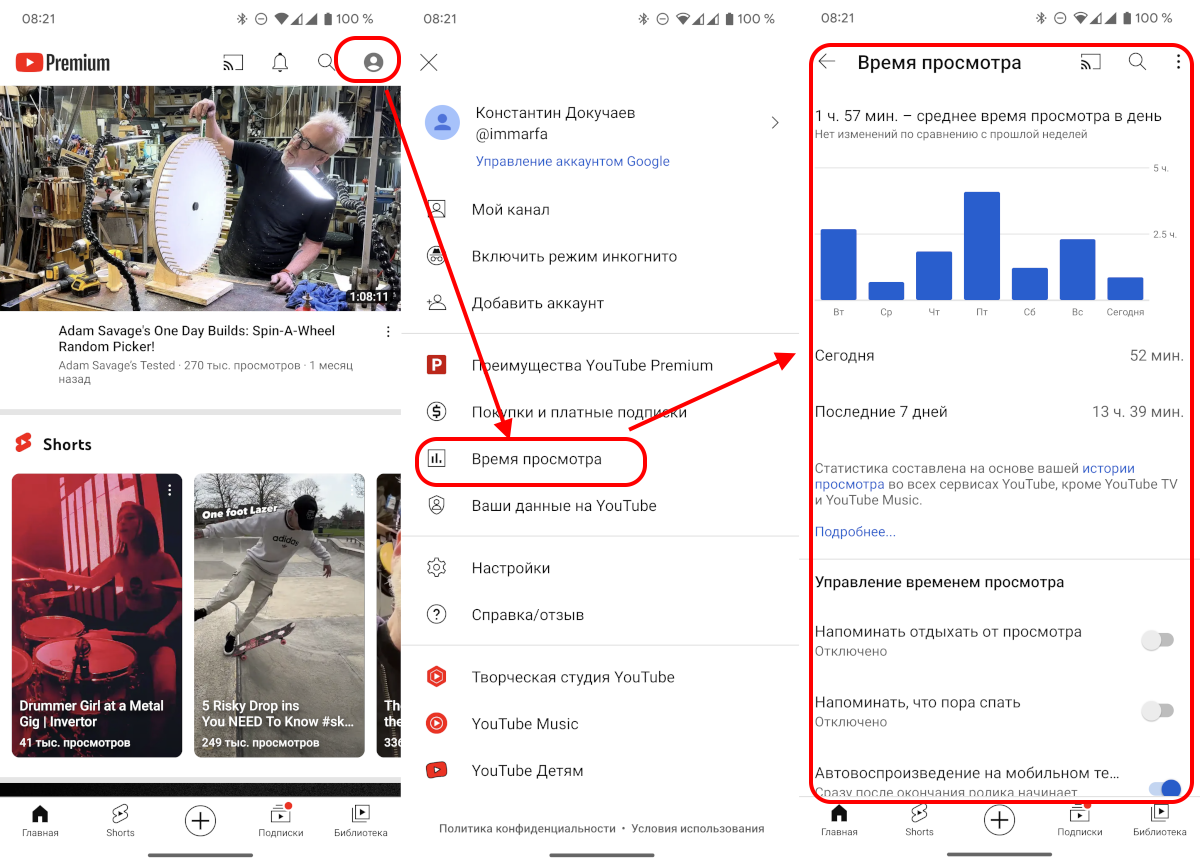Viewport: 1200px width, 867px height.
Task: Tap Библиотека tab on Время просмотра screen
Action: [x=1160, y=821]
